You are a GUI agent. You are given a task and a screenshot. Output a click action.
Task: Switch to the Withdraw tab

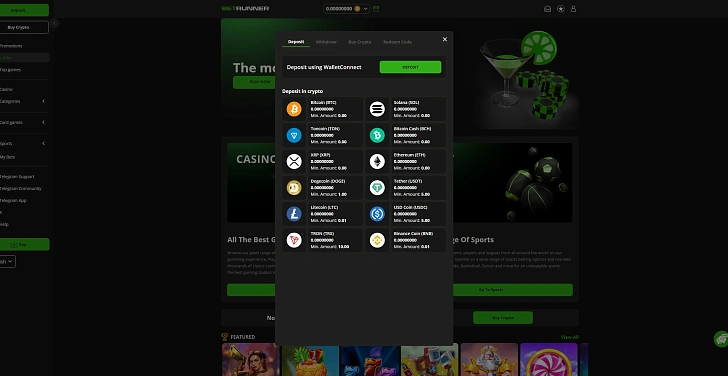[x=326, y=42]
